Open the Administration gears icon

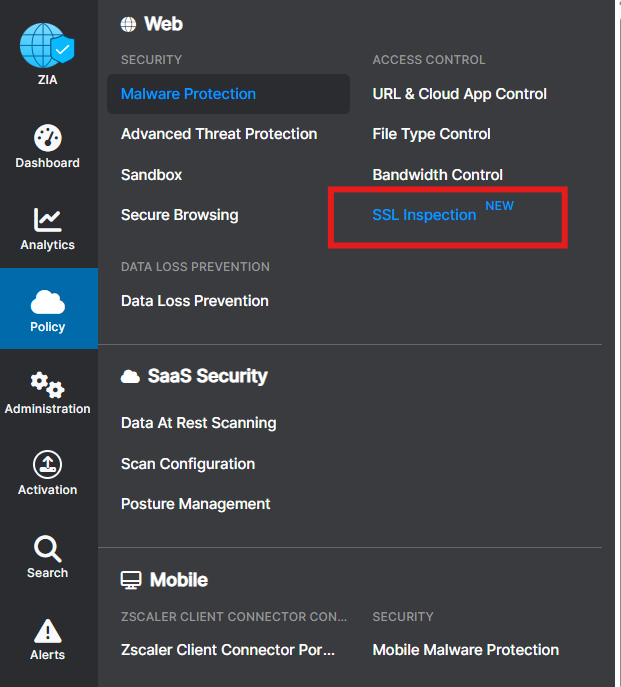pos(47,384)
